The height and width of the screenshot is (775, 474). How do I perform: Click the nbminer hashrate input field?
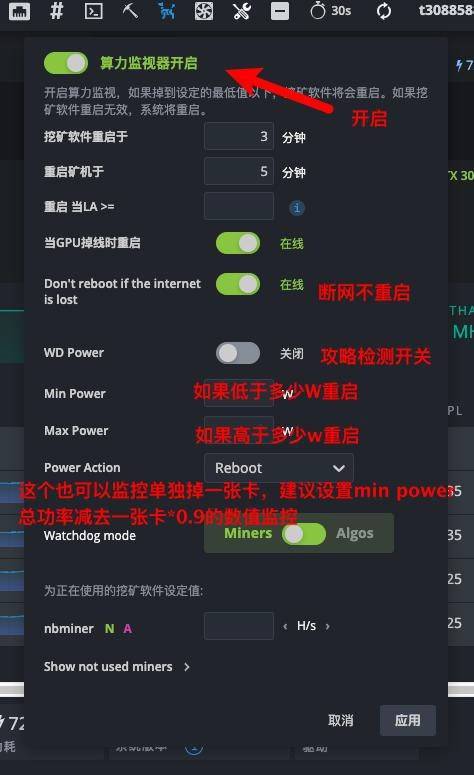coord(239,626)
